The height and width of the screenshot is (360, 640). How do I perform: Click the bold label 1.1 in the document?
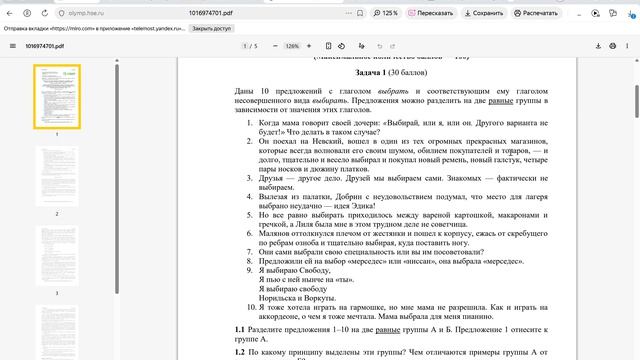click(x=239, y=329)
